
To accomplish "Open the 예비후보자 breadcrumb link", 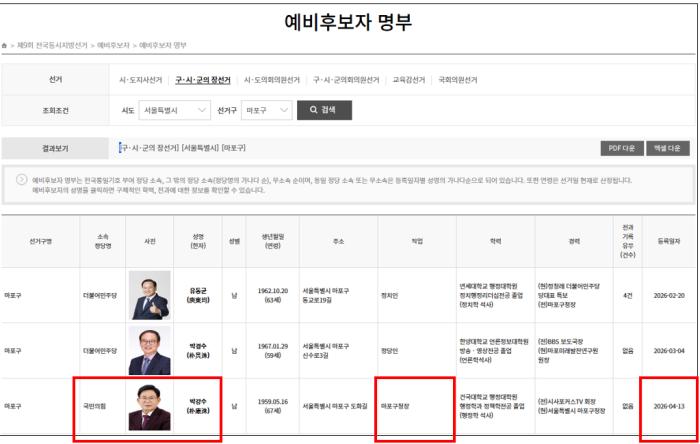I will (113, 46).
